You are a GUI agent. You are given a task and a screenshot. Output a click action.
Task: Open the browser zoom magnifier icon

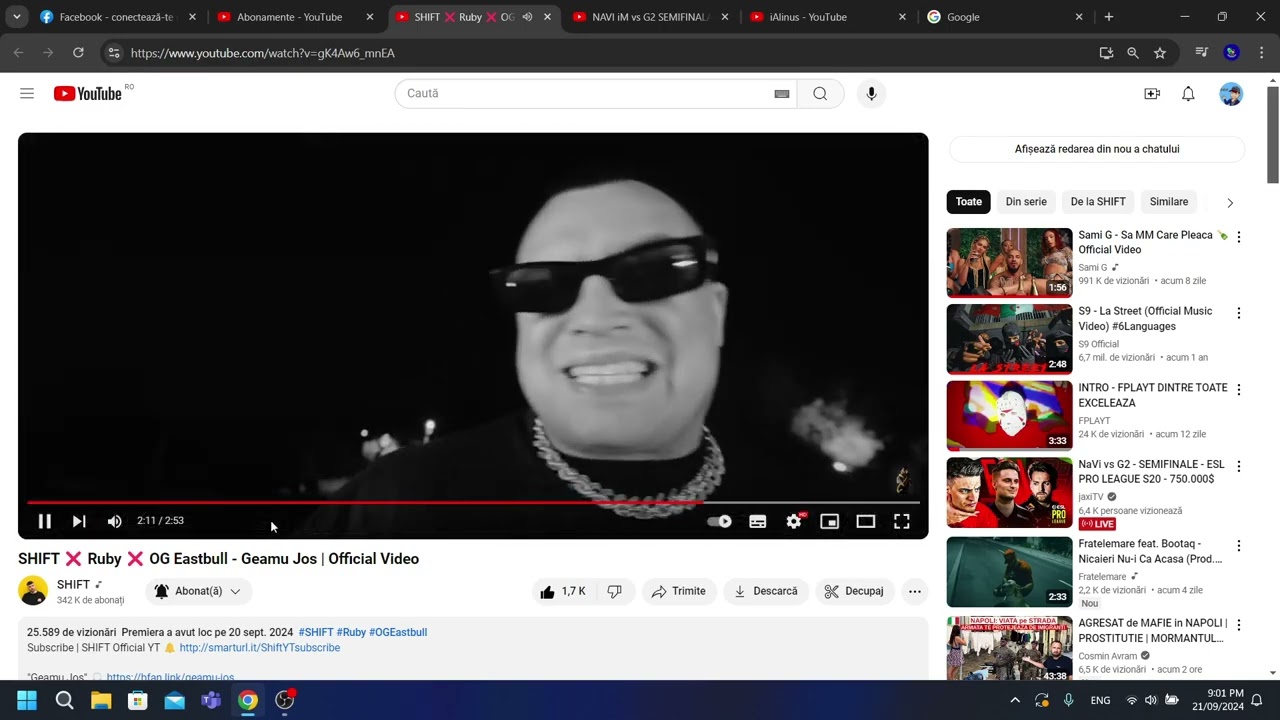click(1133, 53)
